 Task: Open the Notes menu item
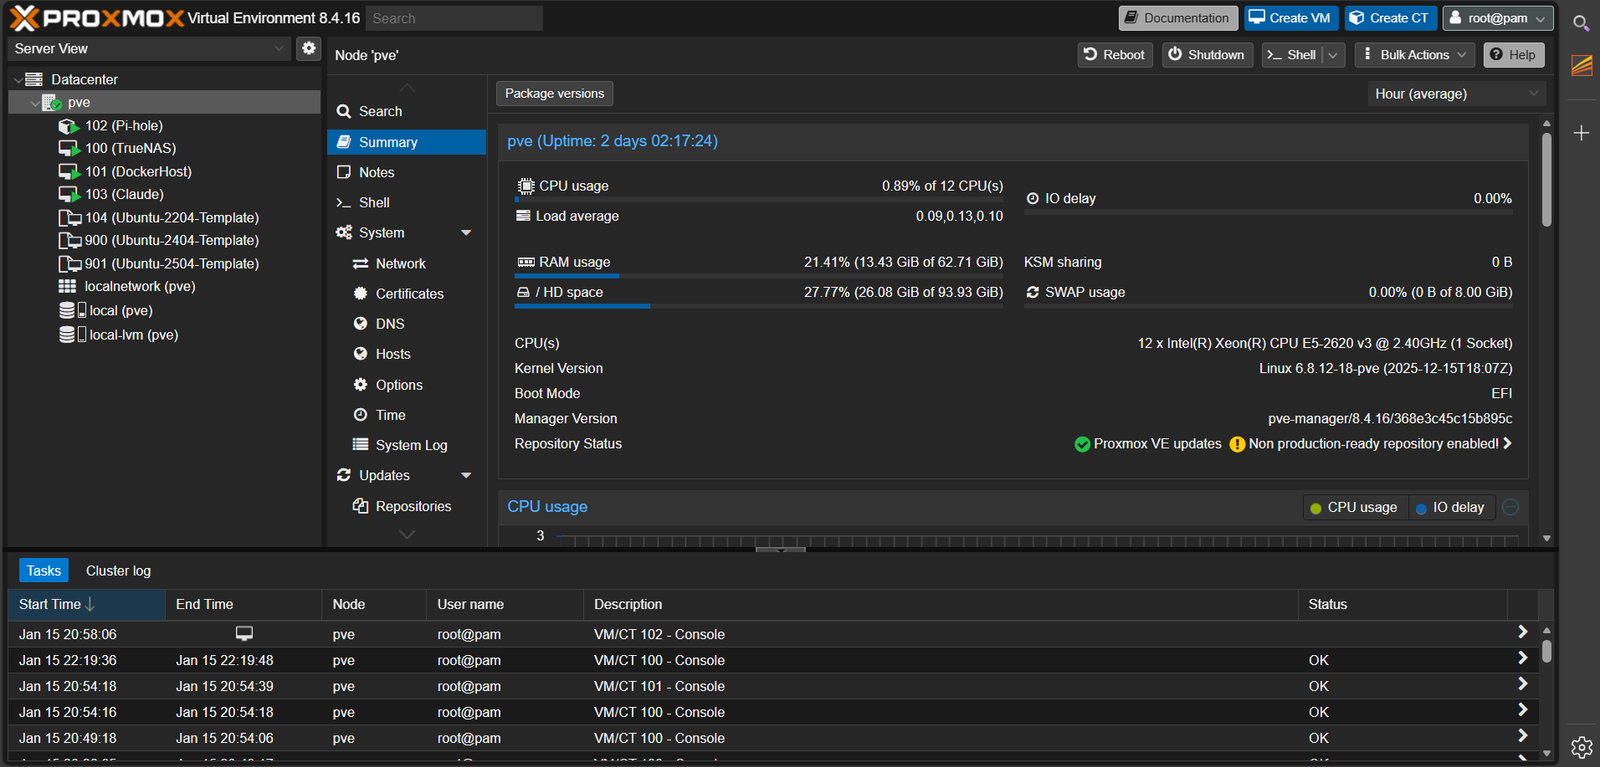tap(407, 173)
